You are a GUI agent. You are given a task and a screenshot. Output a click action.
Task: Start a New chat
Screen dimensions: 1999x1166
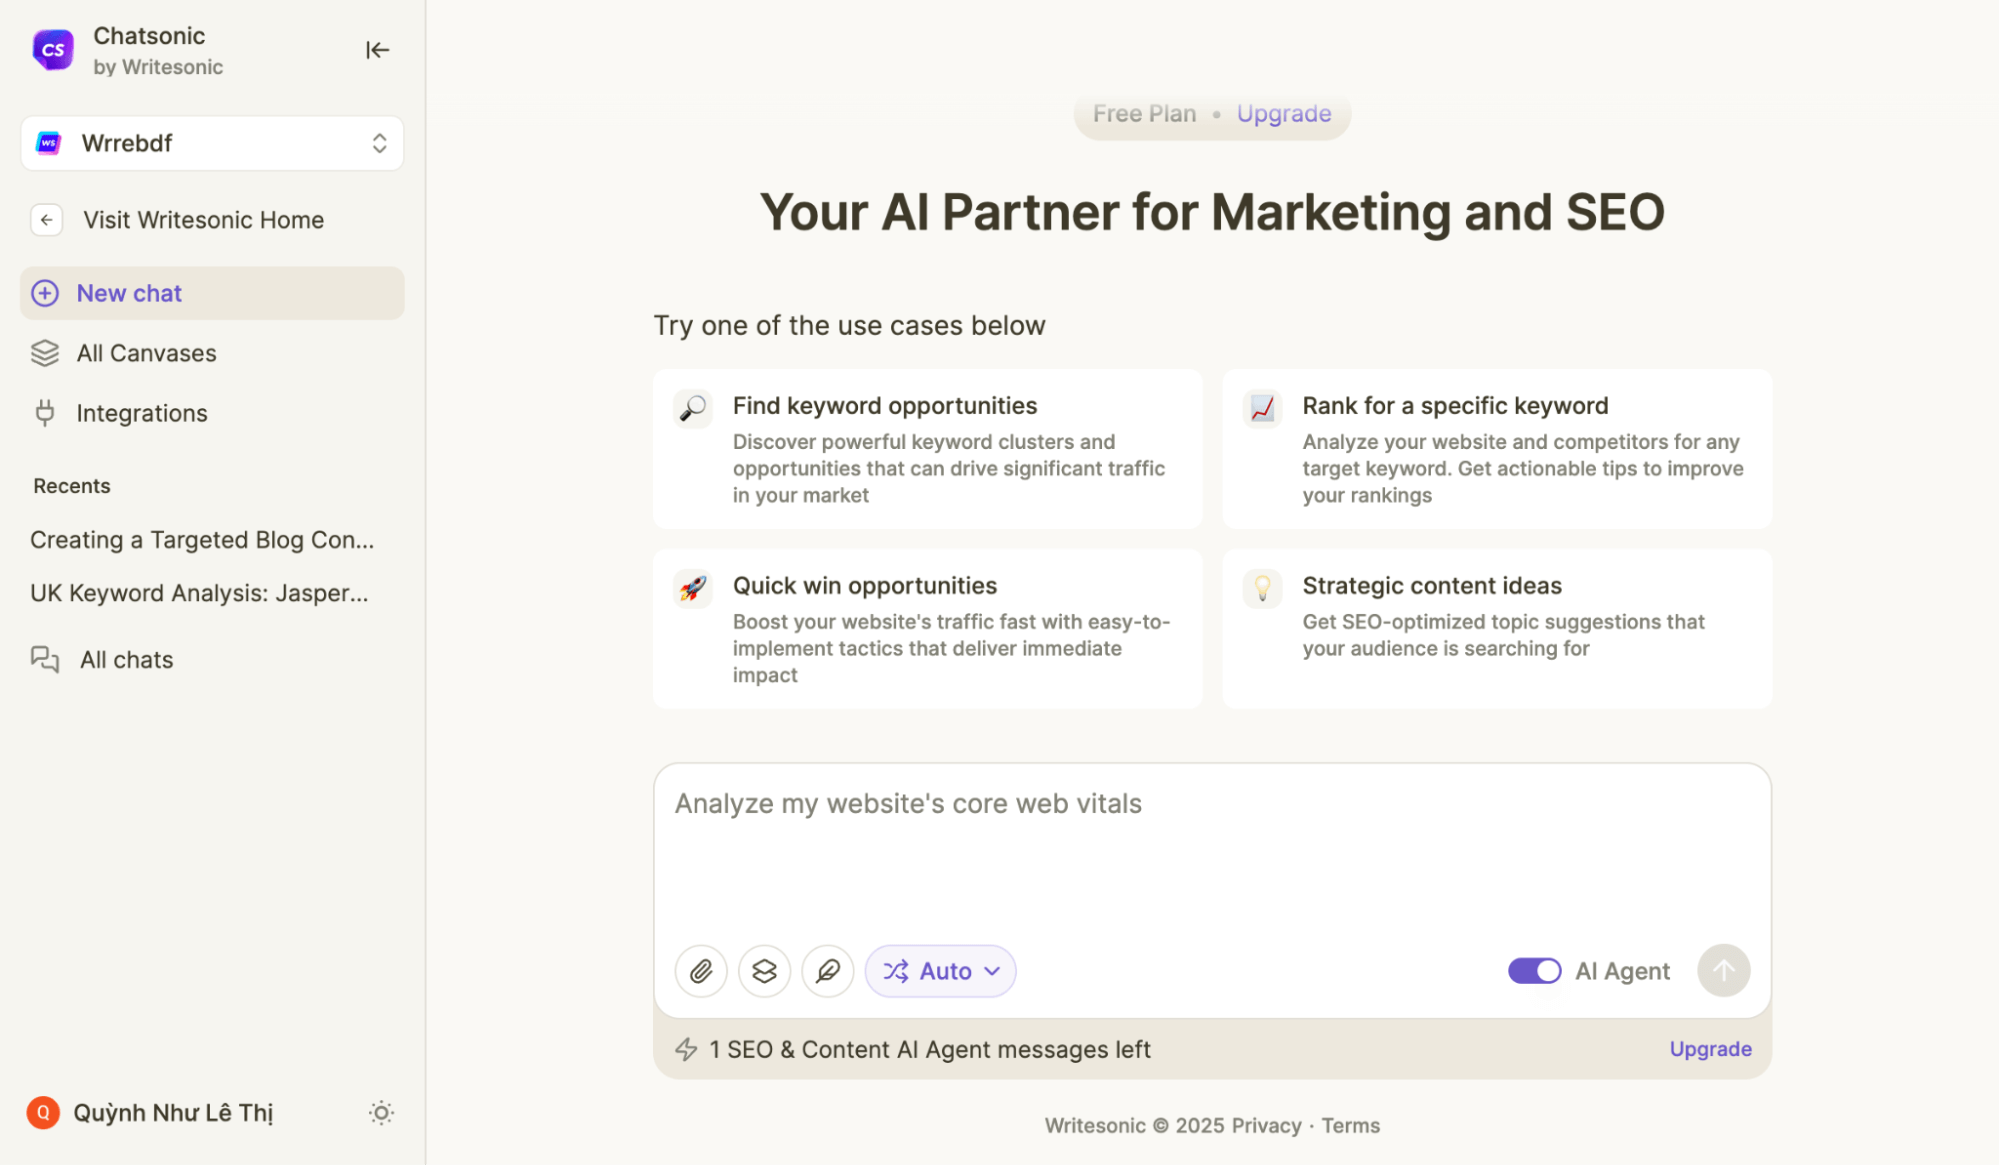pyautogui.click(x=212, y=293)
